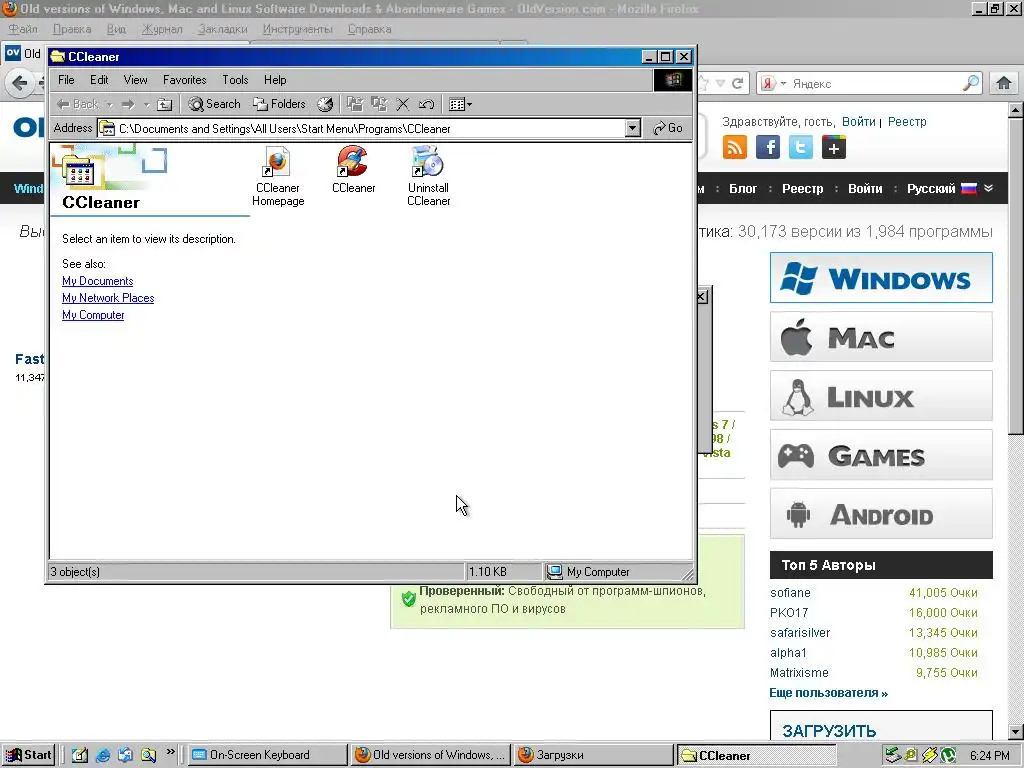Image resolution: width=1024 pixels, height=768 pixels.
Task: Click the plus share icon
Action: click(834, 147)
